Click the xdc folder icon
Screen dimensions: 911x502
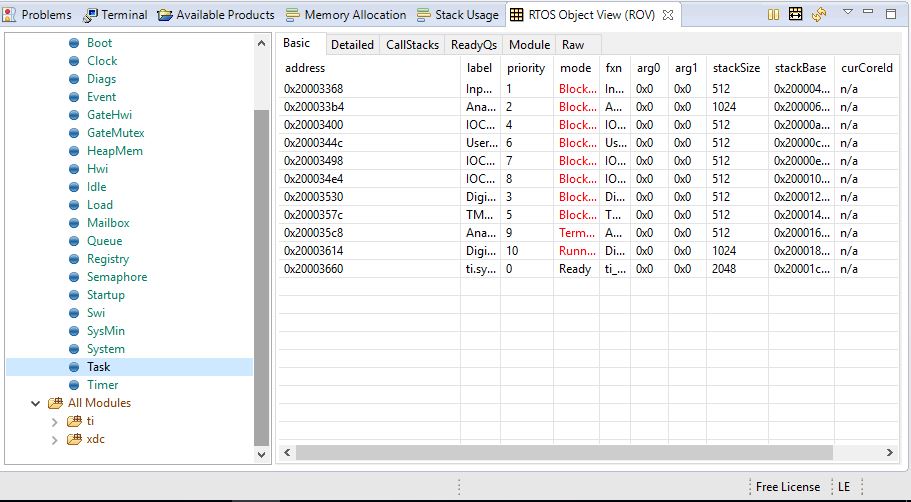(x=74, y=439)
